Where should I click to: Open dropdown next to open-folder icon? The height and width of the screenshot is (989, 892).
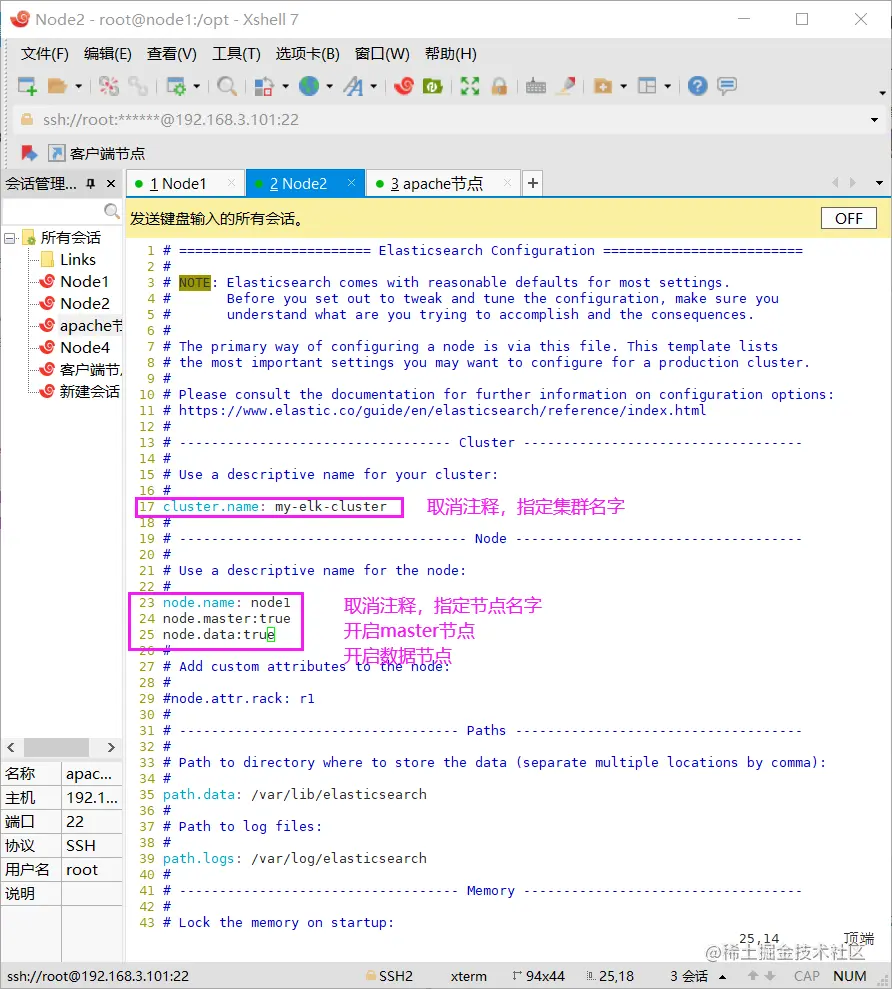tap(78, 86)
